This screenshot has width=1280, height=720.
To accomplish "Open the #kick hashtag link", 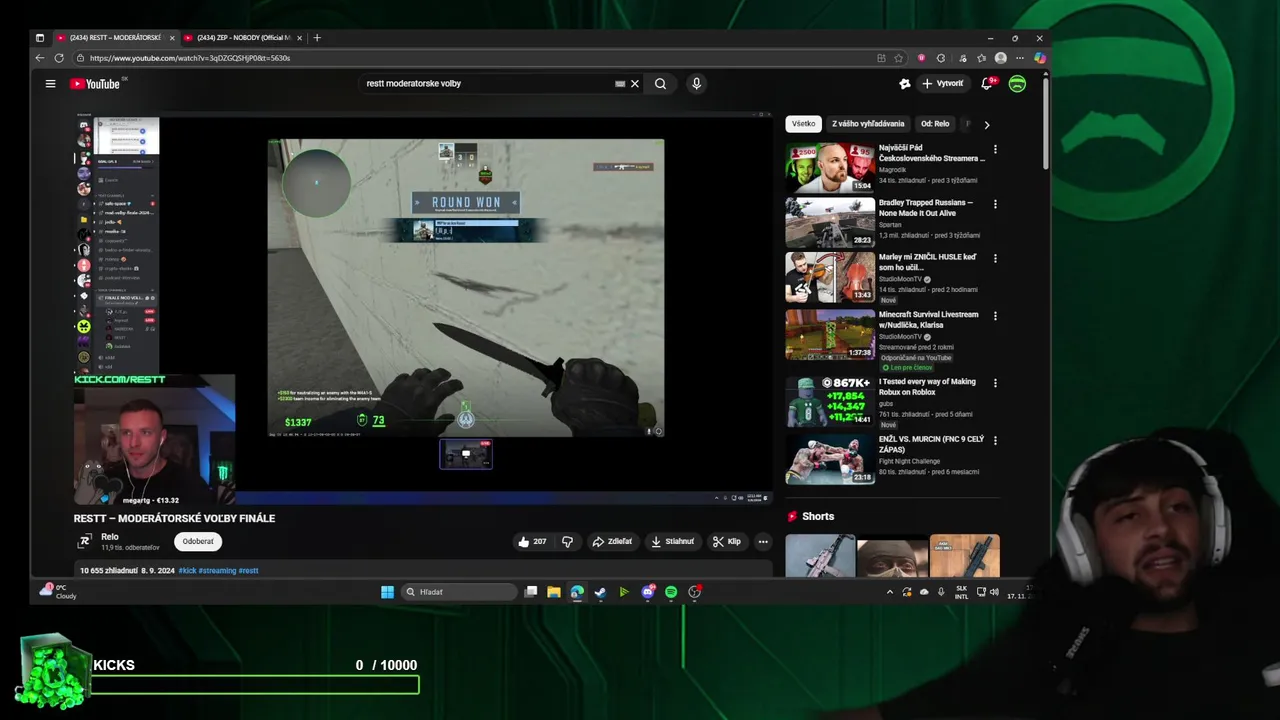I will (x=187, y=571).
